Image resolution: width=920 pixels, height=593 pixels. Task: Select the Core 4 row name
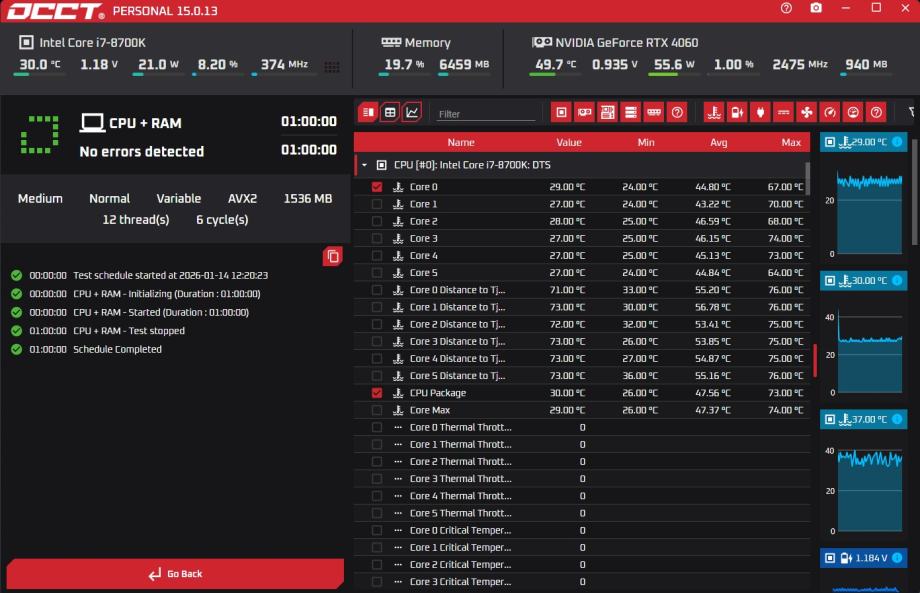click(423, 256)
